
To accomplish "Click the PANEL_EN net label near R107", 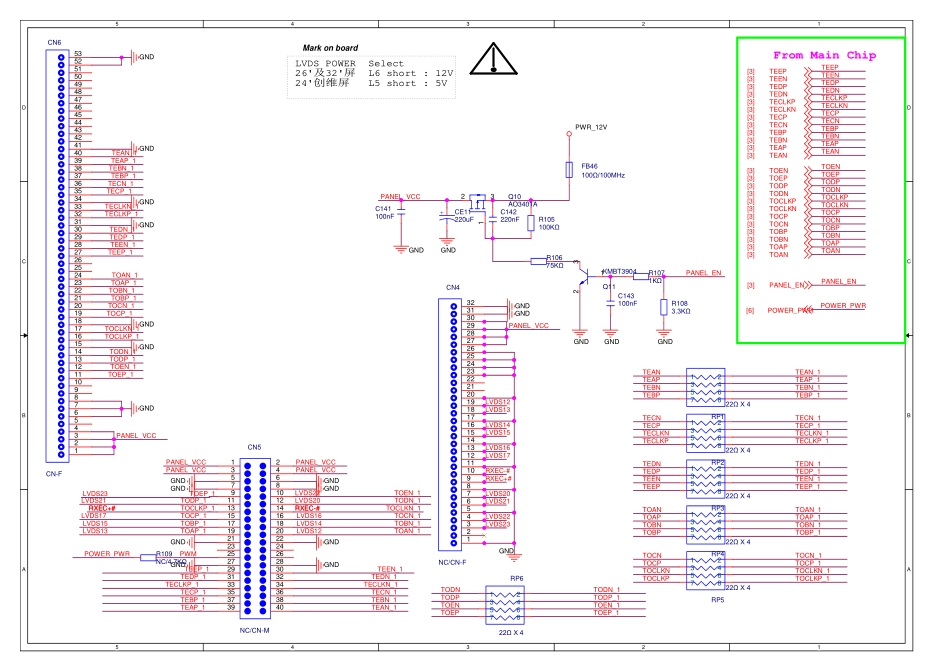I will (704, 272).
